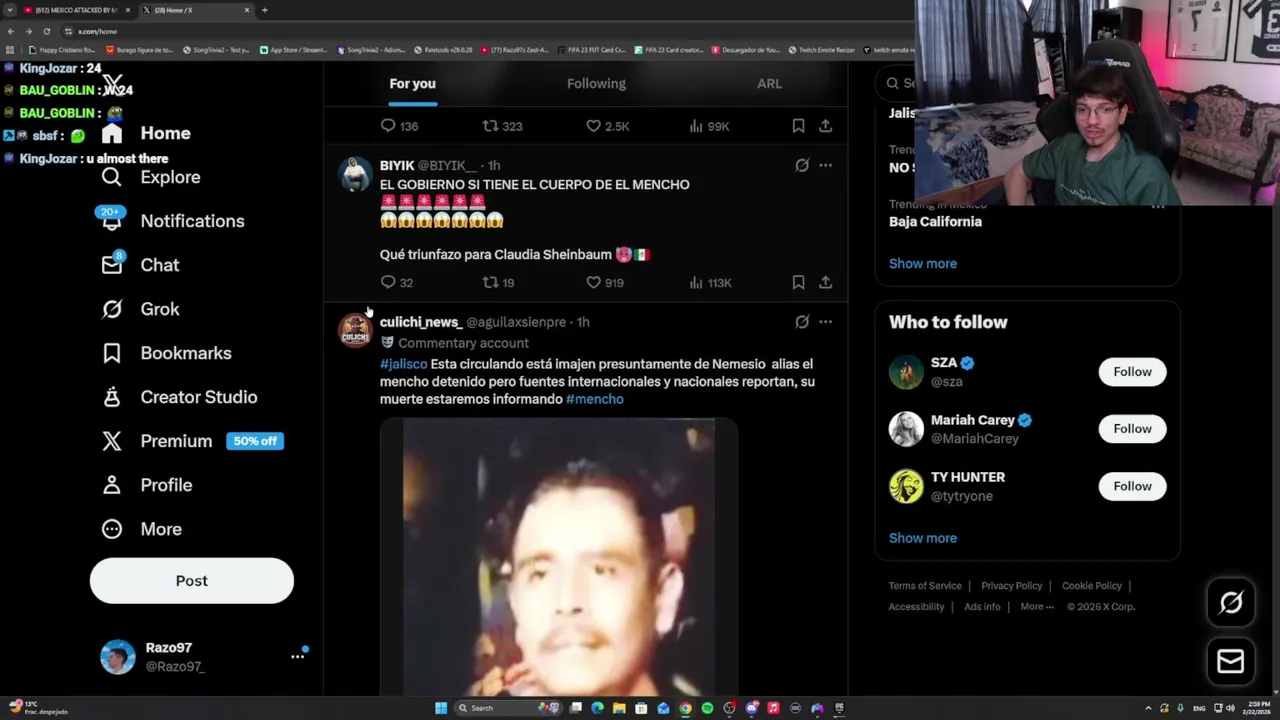1280x720 pixels.
Task: Open the Razo97 account avatar
Action: pos(117,657)
